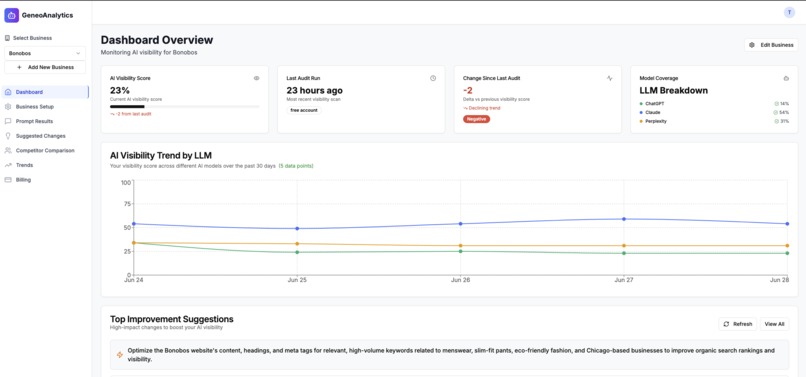
Task: Click the Competitor Comparison people icon
Action: (8, 151)
